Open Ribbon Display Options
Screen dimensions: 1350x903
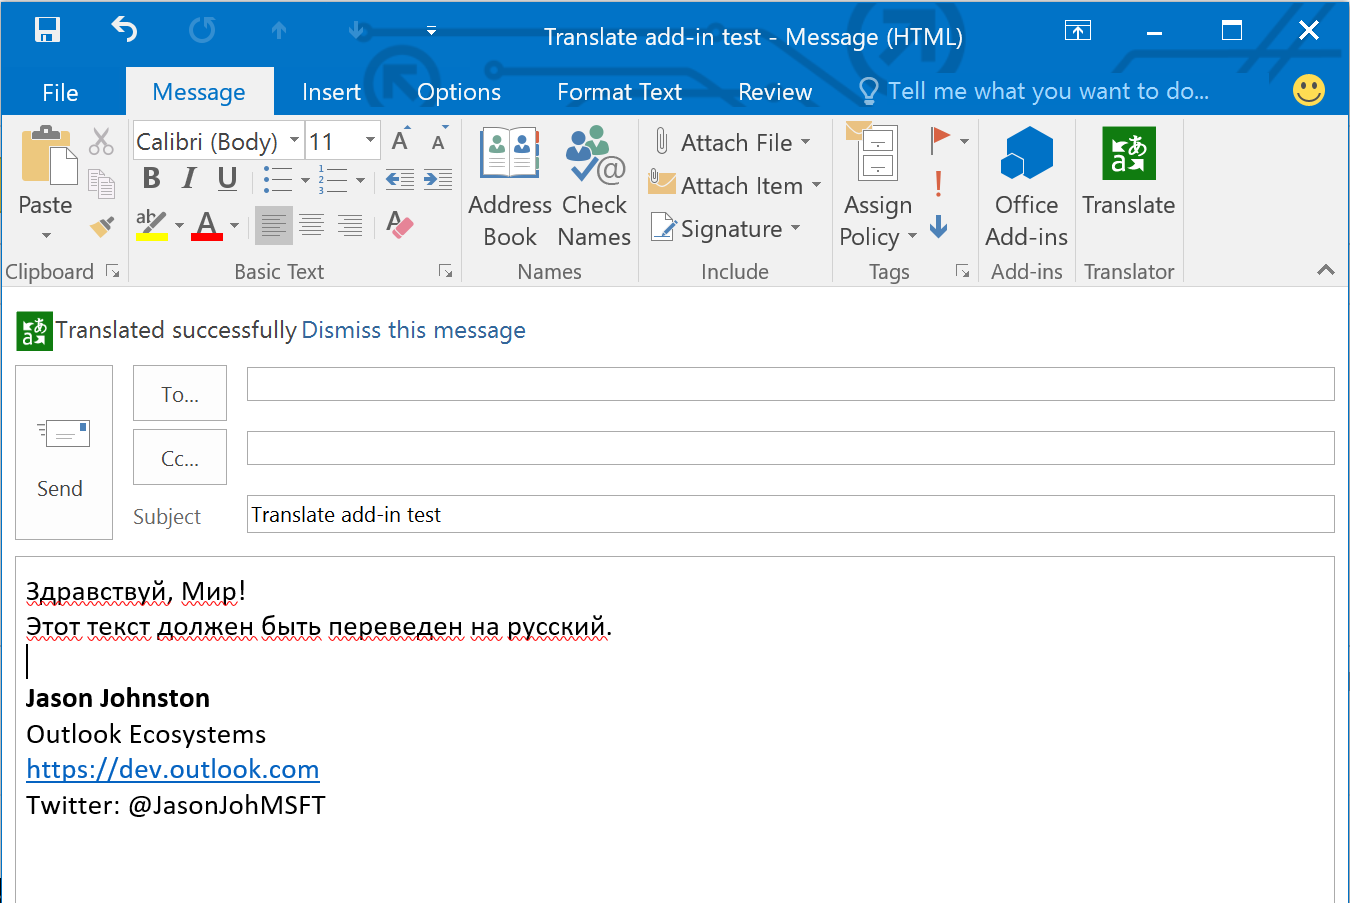[x=1077, y=31]
